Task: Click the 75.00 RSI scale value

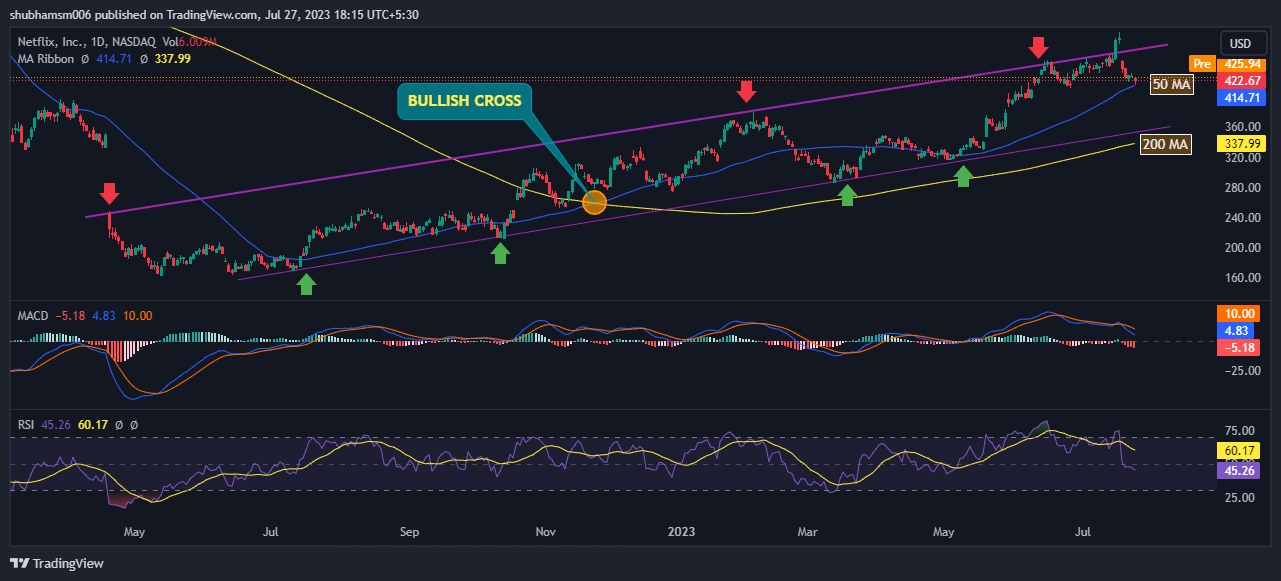Action: point(1240,432)
